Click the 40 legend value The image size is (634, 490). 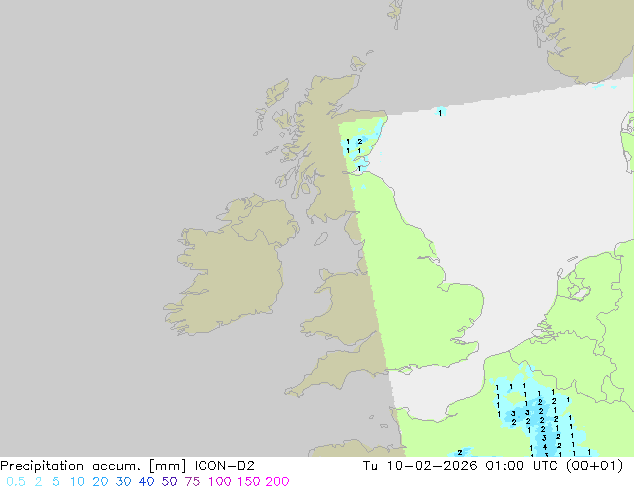coord(146,482)
